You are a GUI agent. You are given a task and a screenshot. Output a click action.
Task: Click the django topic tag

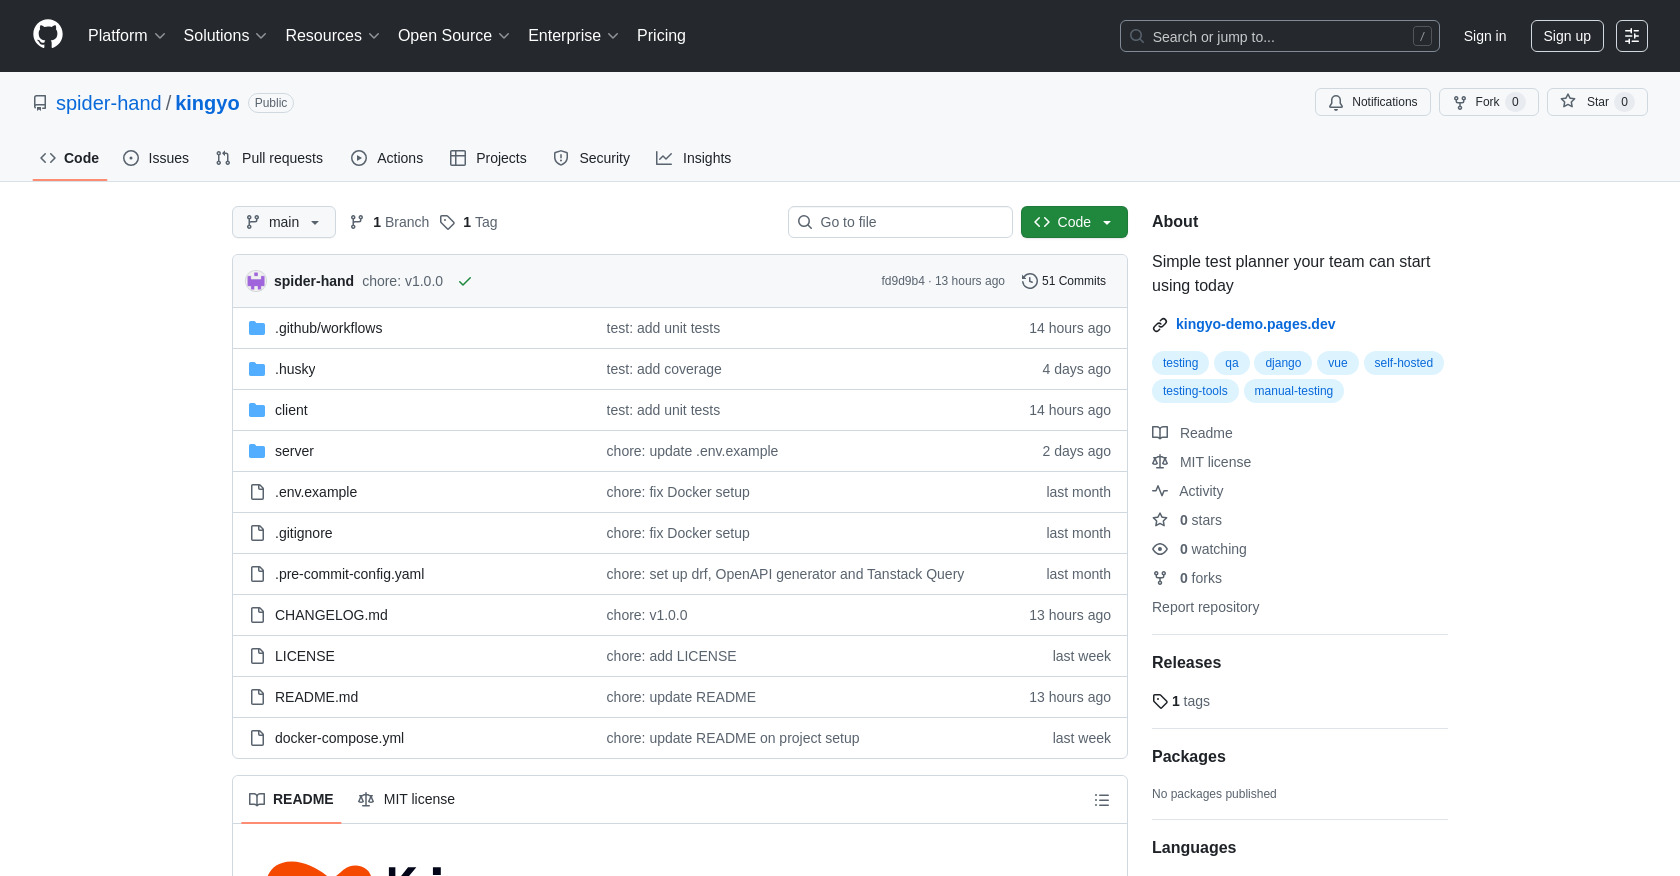[x=1283, y=363]
